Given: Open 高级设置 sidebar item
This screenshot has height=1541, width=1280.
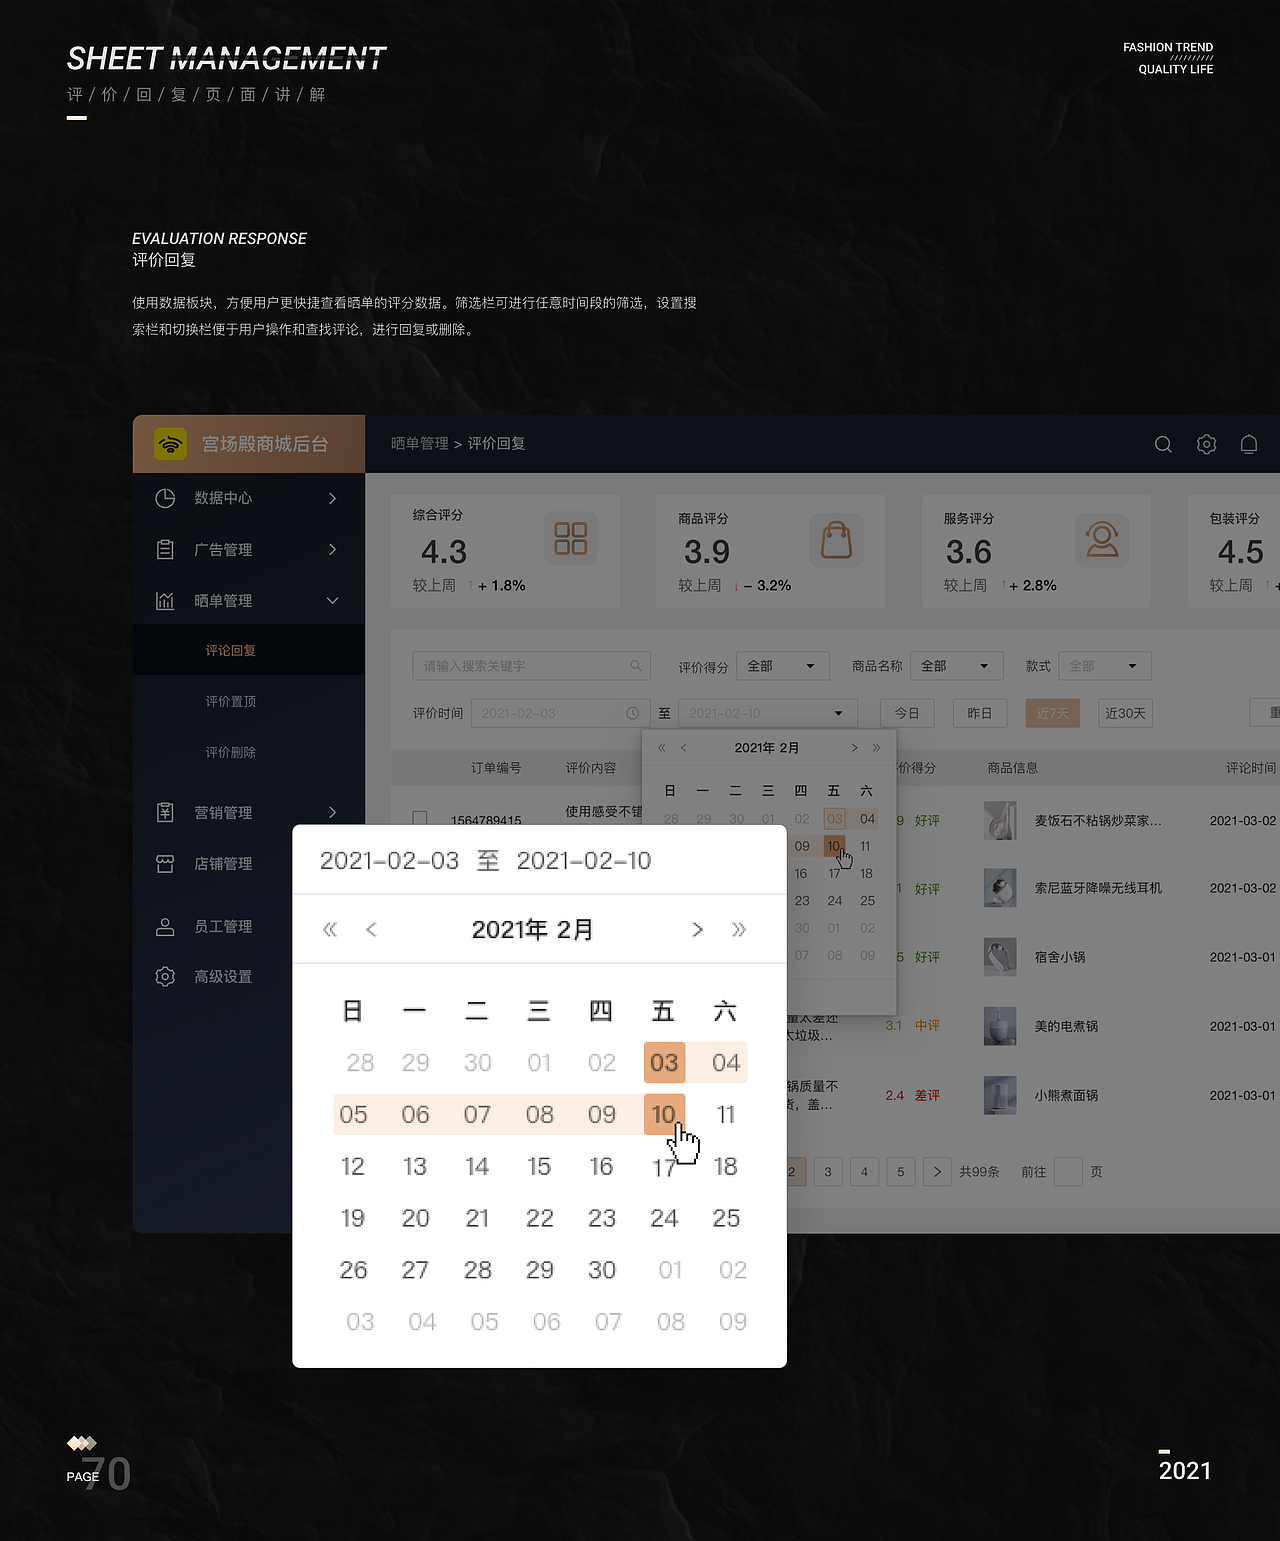Looking at the screenshot, I should [223, 976].
